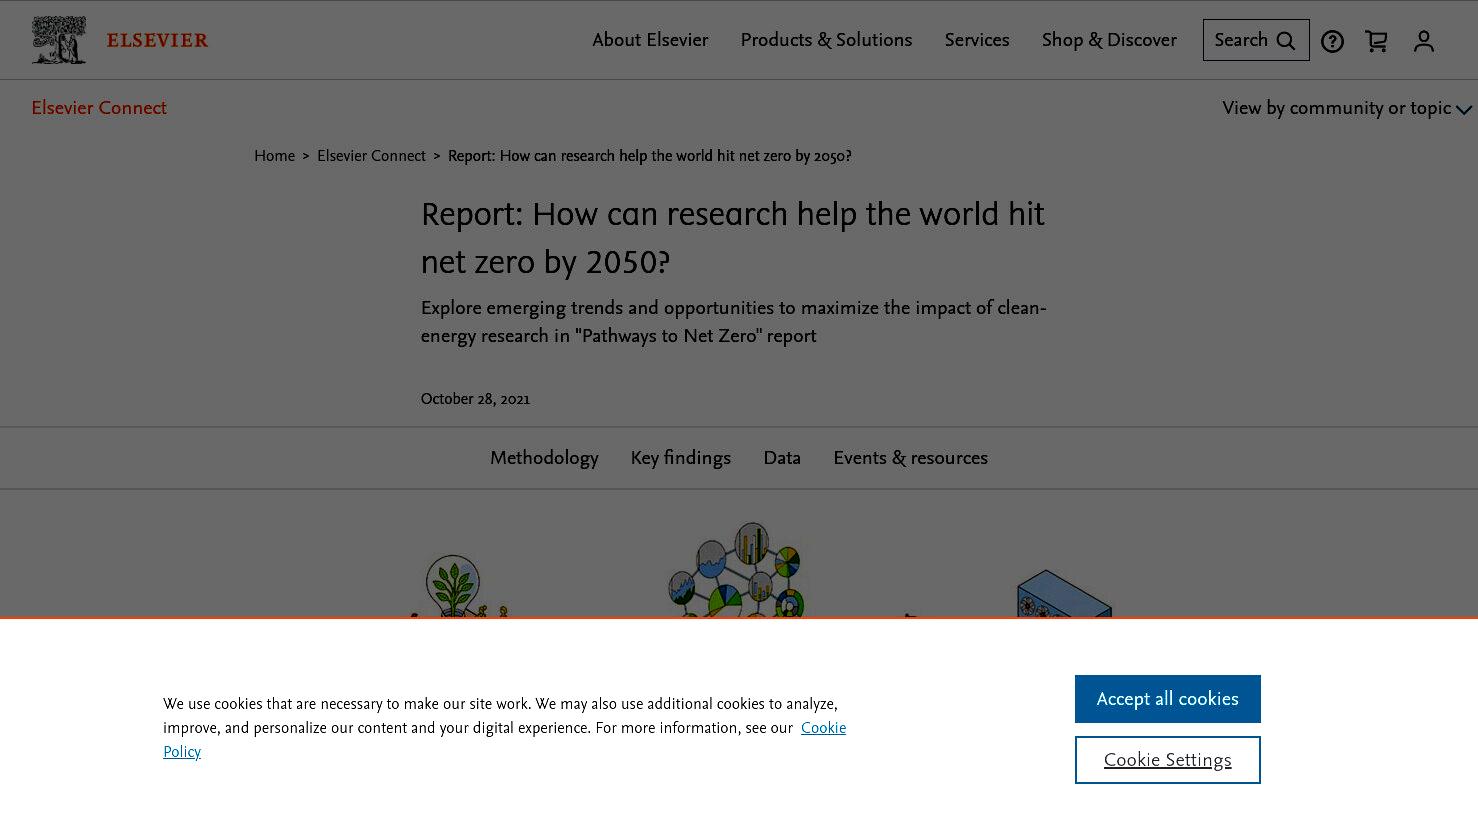Open the shopping cart icon
Viewport: 1478px width, 837px height.
[1377, 41]
